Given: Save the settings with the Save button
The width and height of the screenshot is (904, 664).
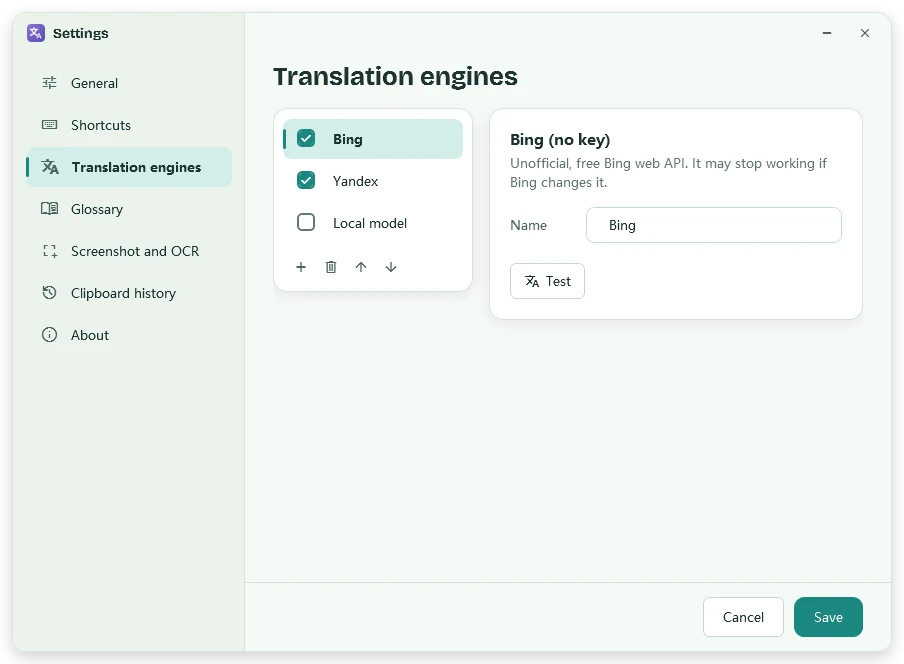Looking at the screenshot, I should (828, 617).
